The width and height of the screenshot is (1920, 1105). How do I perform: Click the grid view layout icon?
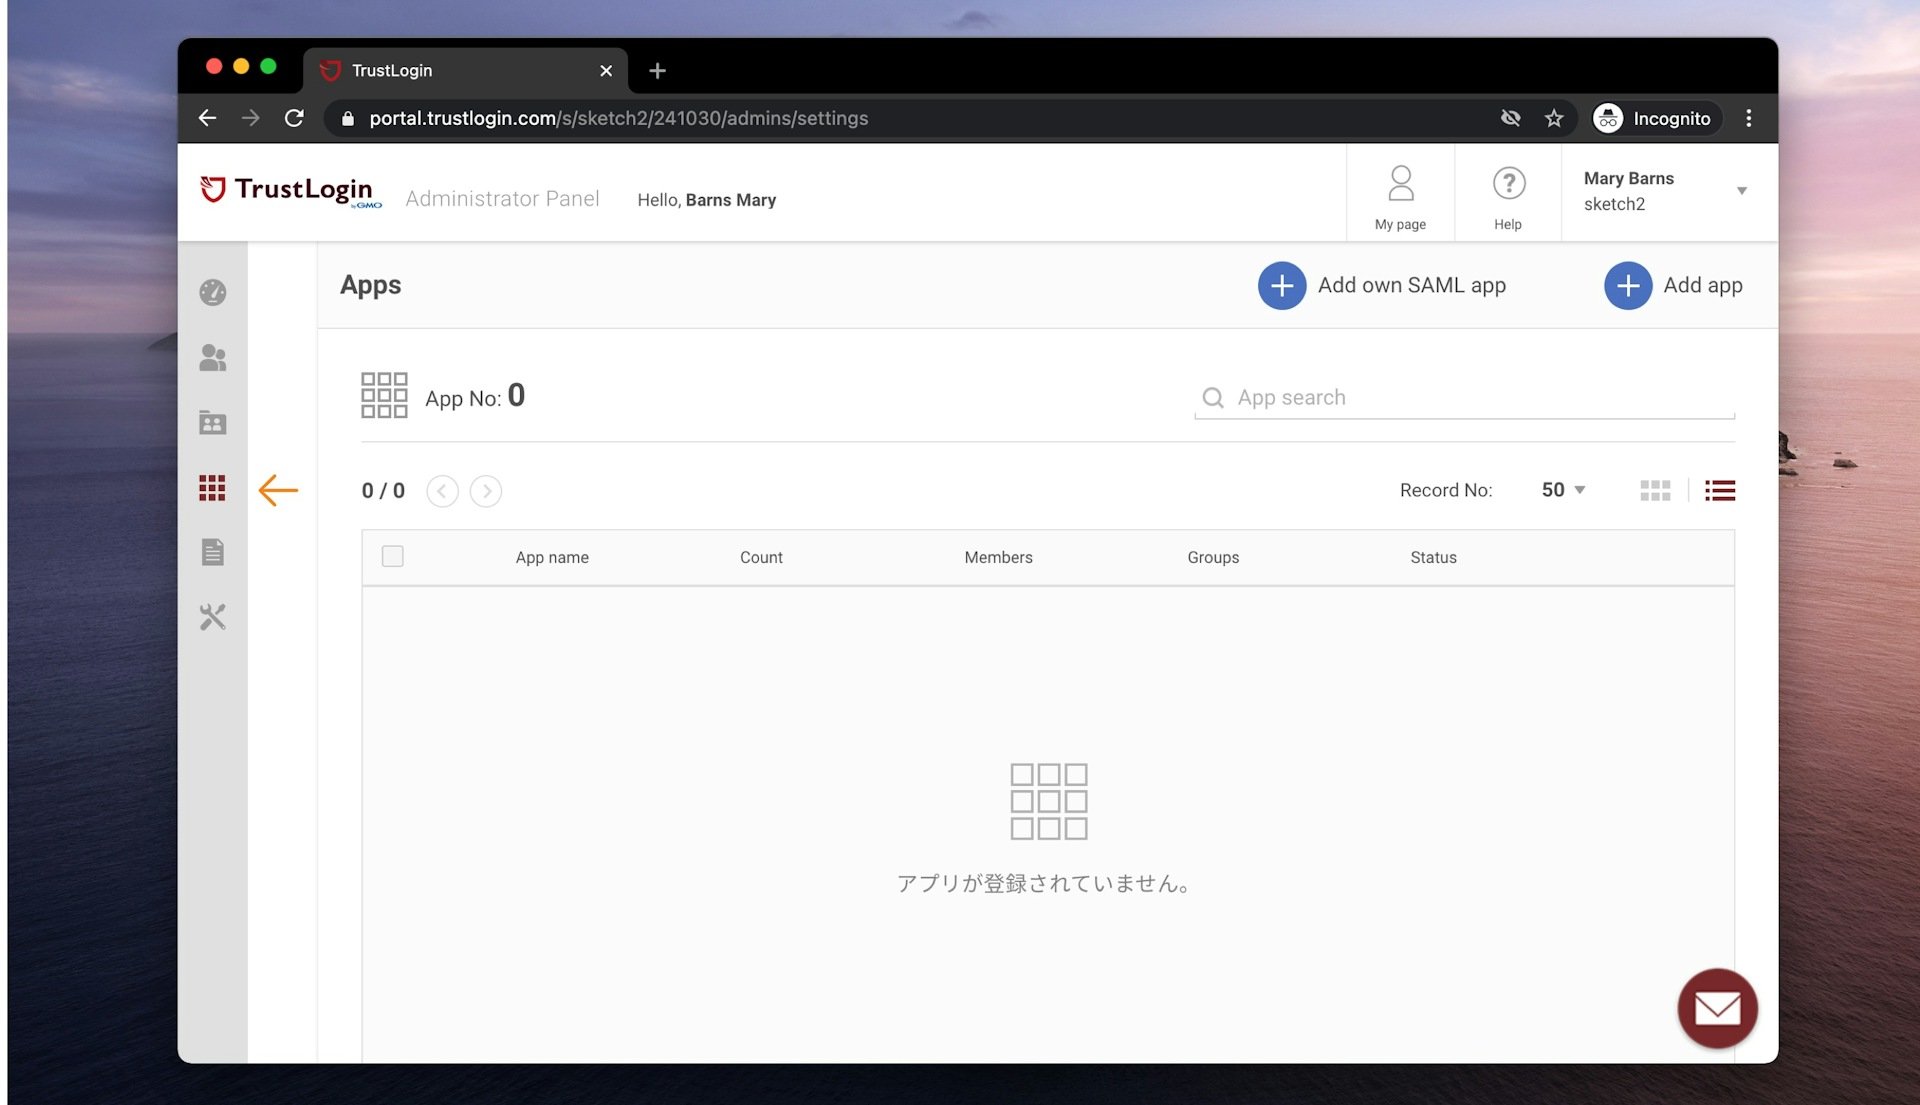[x=1655, y=489]
